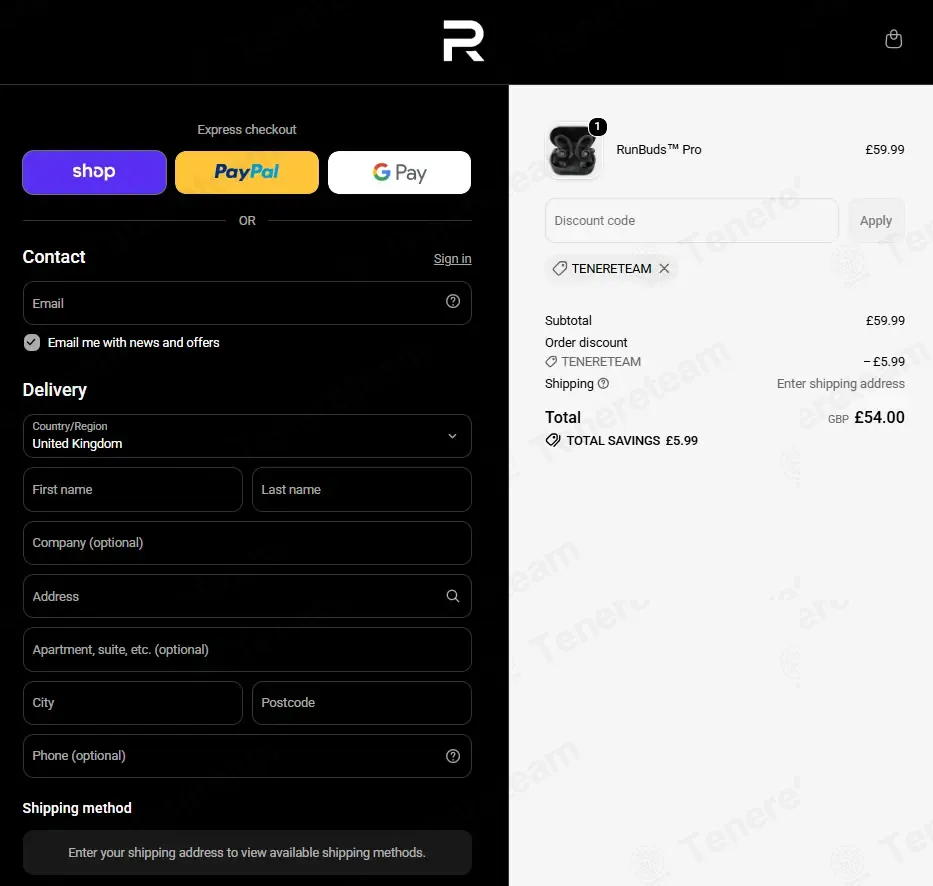Click the Address search magnifier icon
The image size is (933, 886).
point(453,596)
